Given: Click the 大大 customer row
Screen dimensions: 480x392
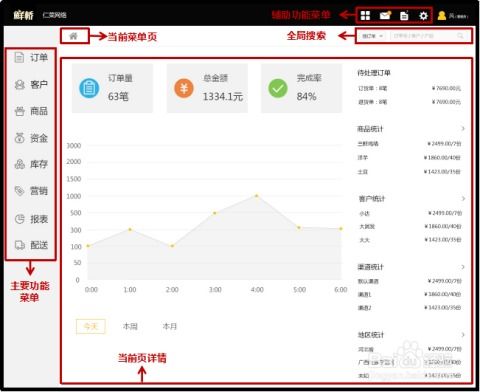Looking at the screenshot, I should click(409, 240).
